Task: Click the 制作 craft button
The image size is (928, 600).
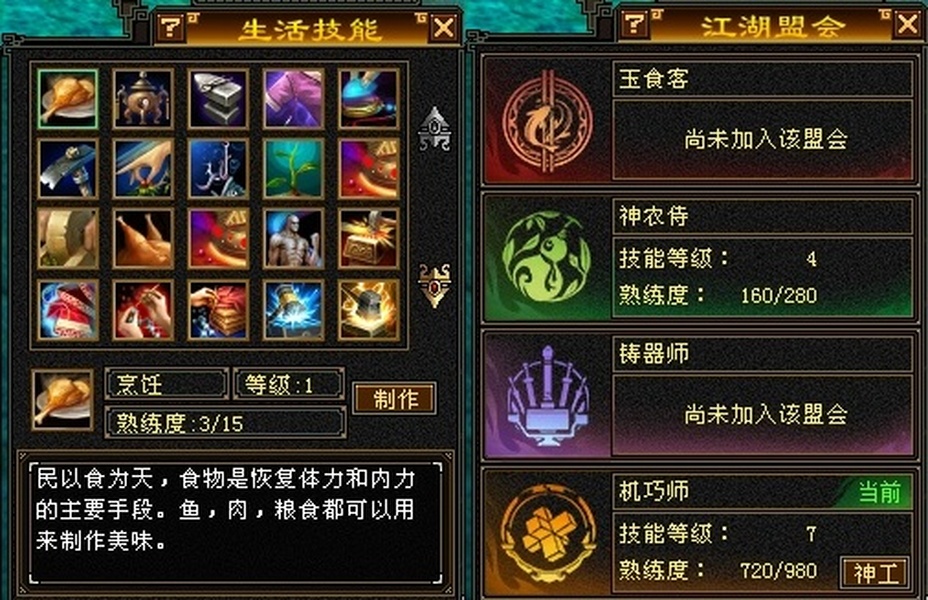Action: pos(395,398)
